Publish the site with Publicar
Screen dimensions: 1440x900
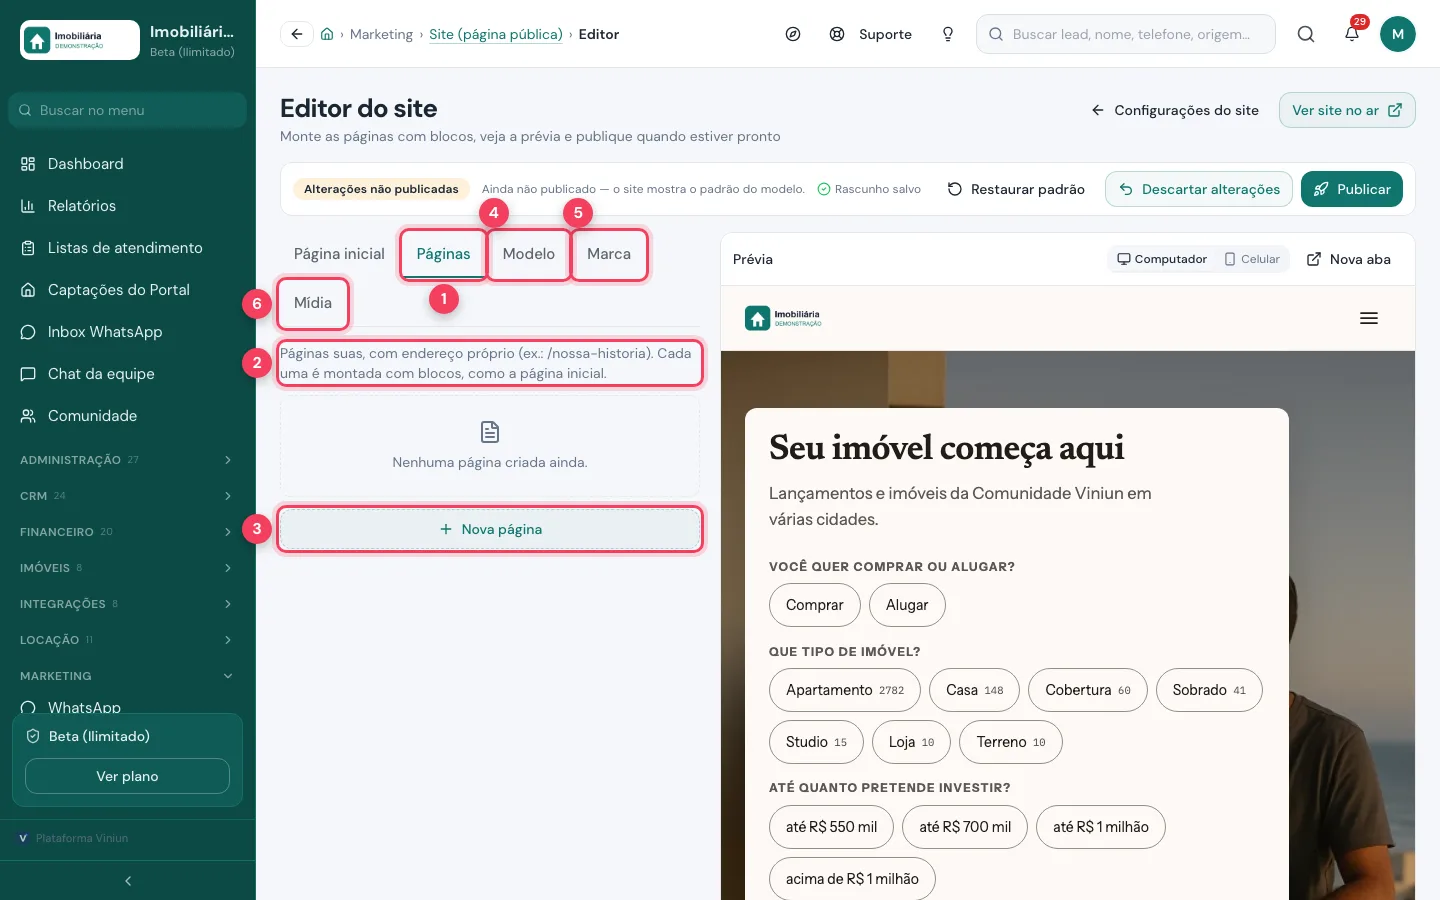[1352, 189]
